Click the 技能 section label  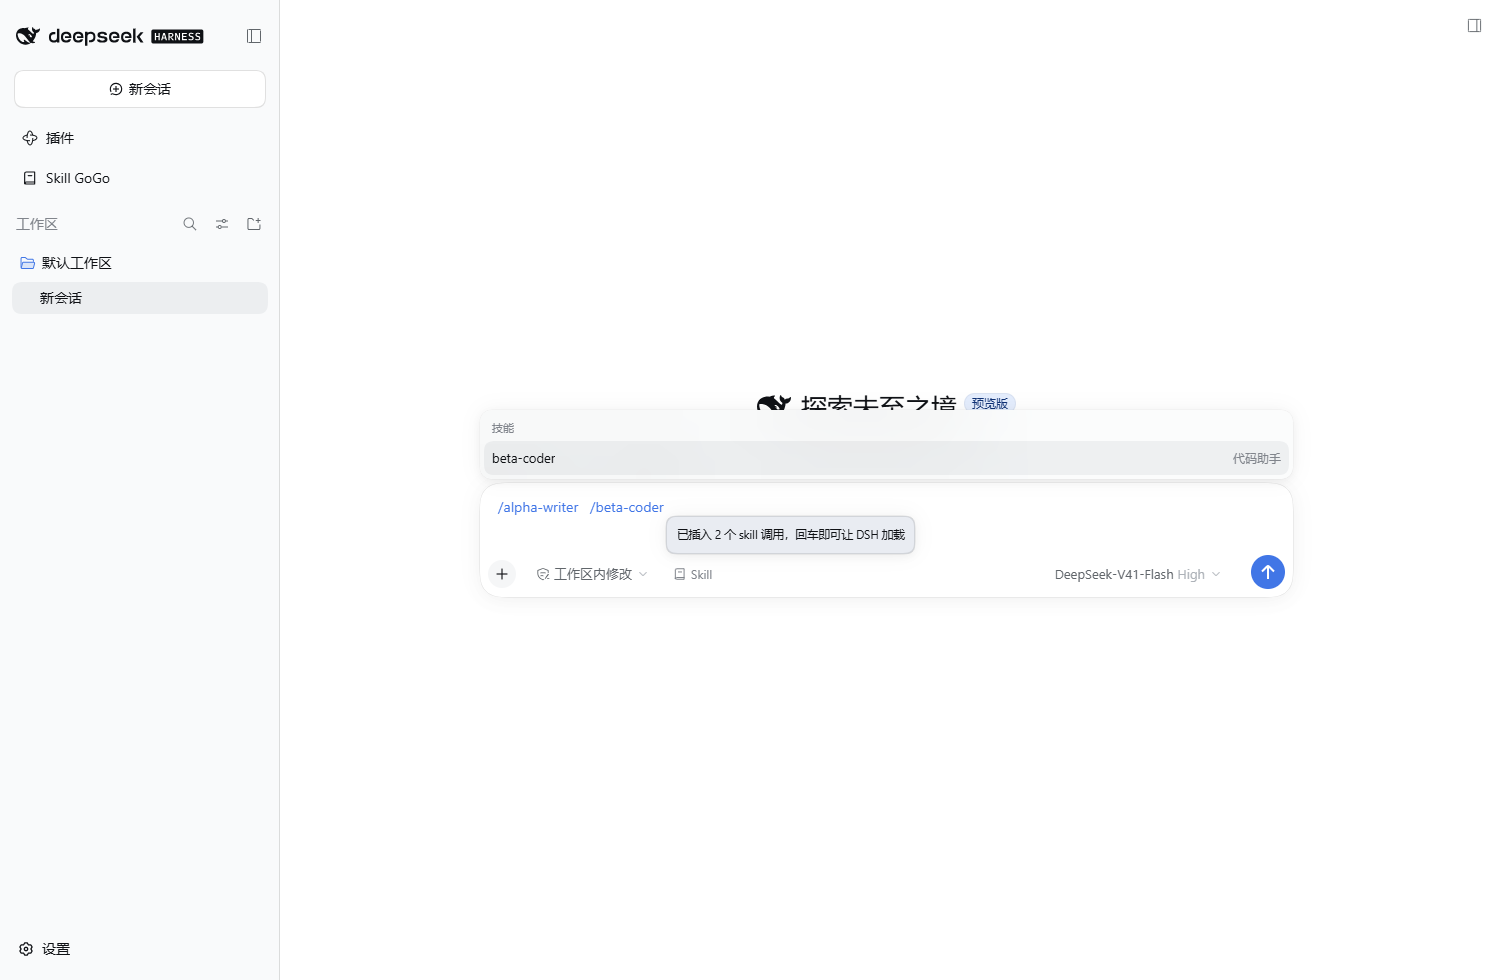503,428
